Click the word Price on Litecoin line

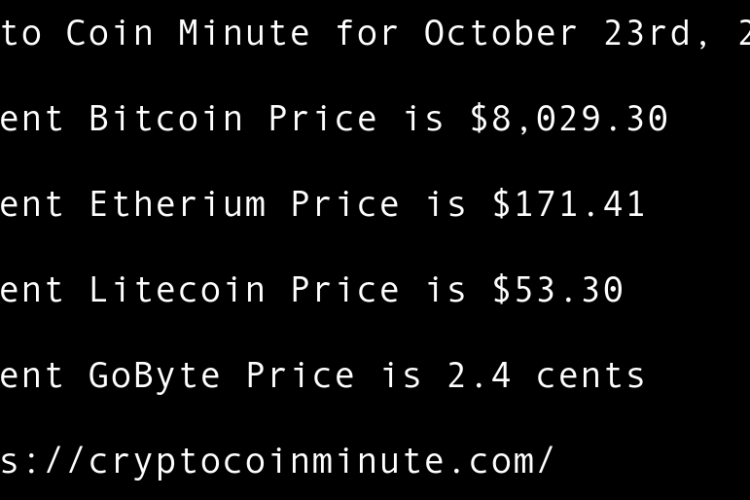(344, 290)
